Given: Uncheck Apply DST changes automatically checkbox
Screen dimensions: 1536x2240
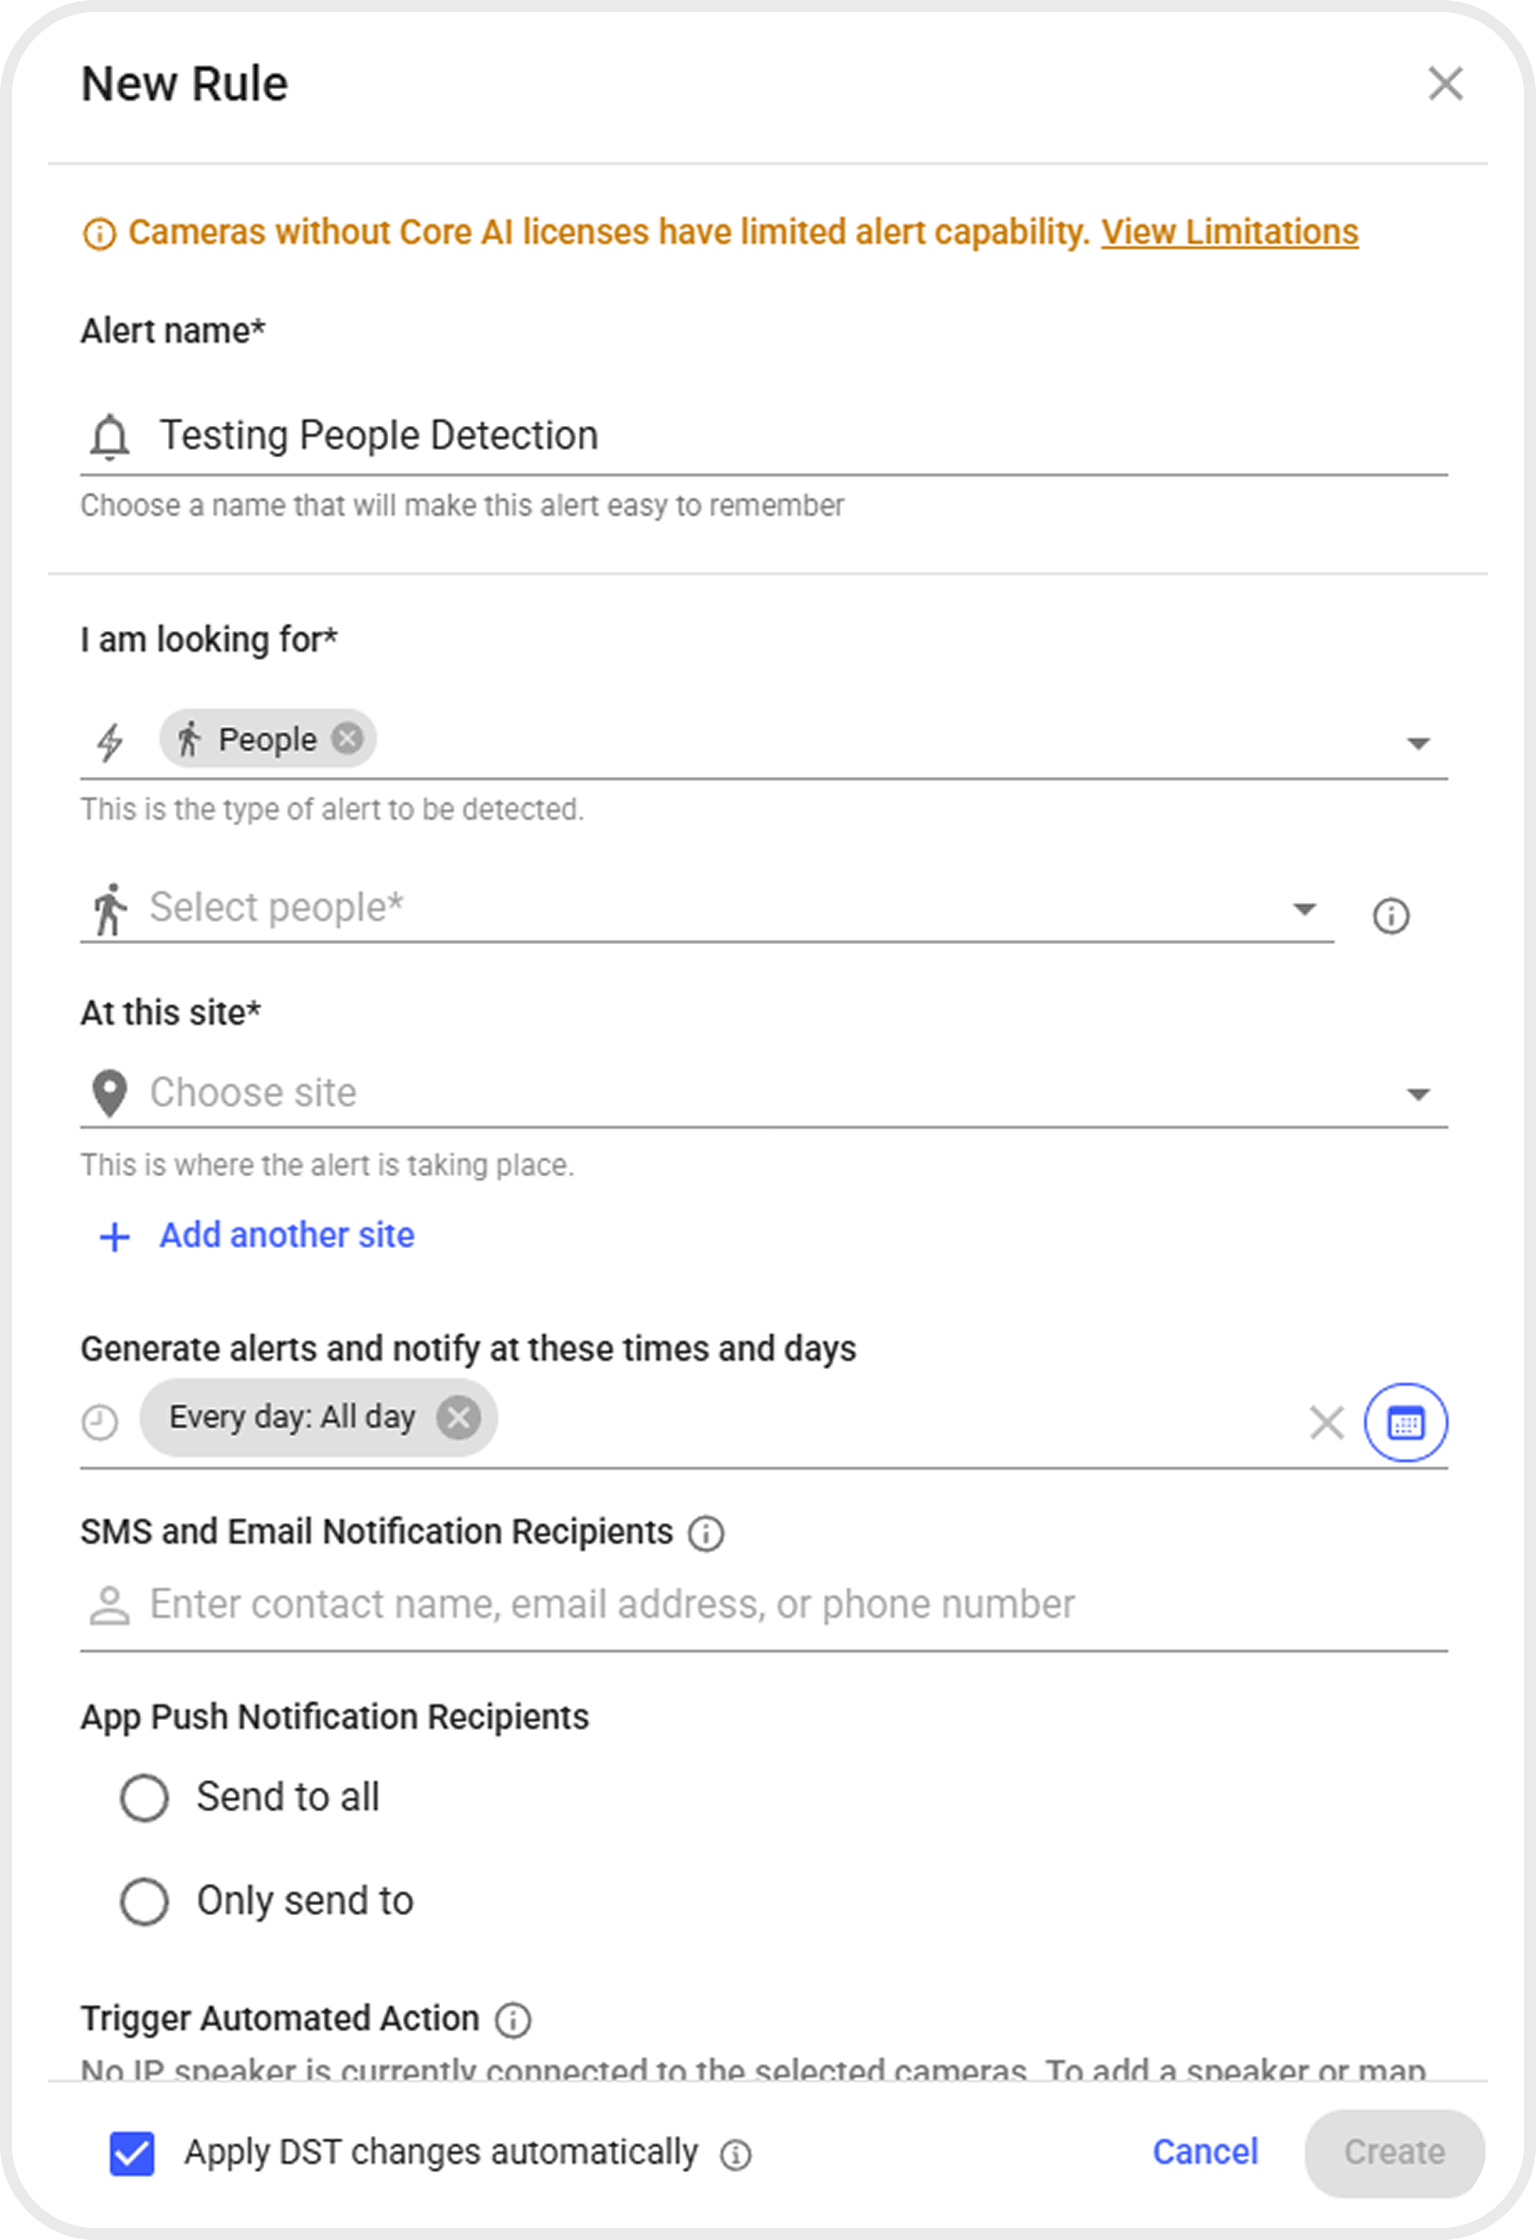Looking at the screenshot, I should [x=132, y=2153].
